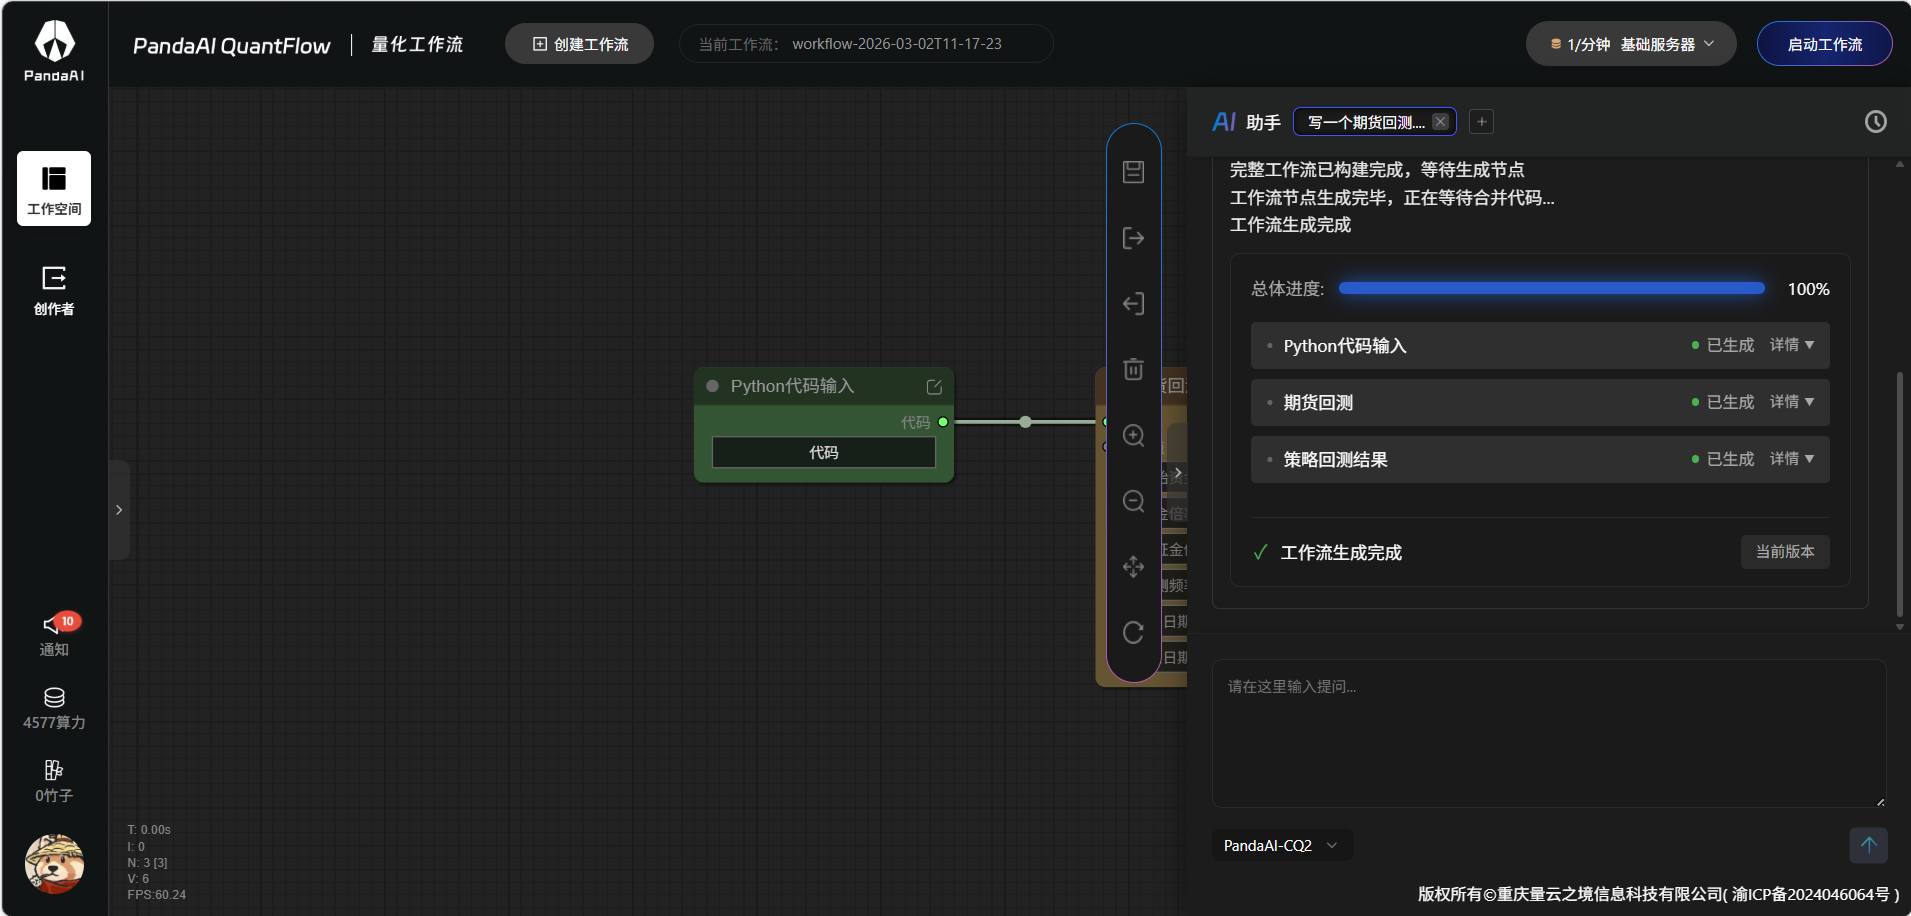The width and height of the screenshot is (1911, 916).
Task: Select the 期货回测 progress row
Action: pos(1540,402)
